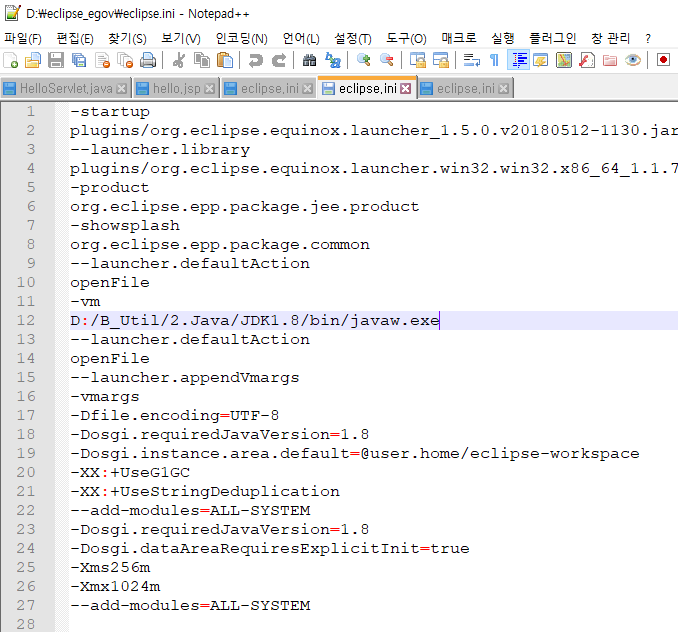Open the 찾기(S) menu
Image resolution: width=678 pixels, height=632 pixels.
[x=127, y=38]
